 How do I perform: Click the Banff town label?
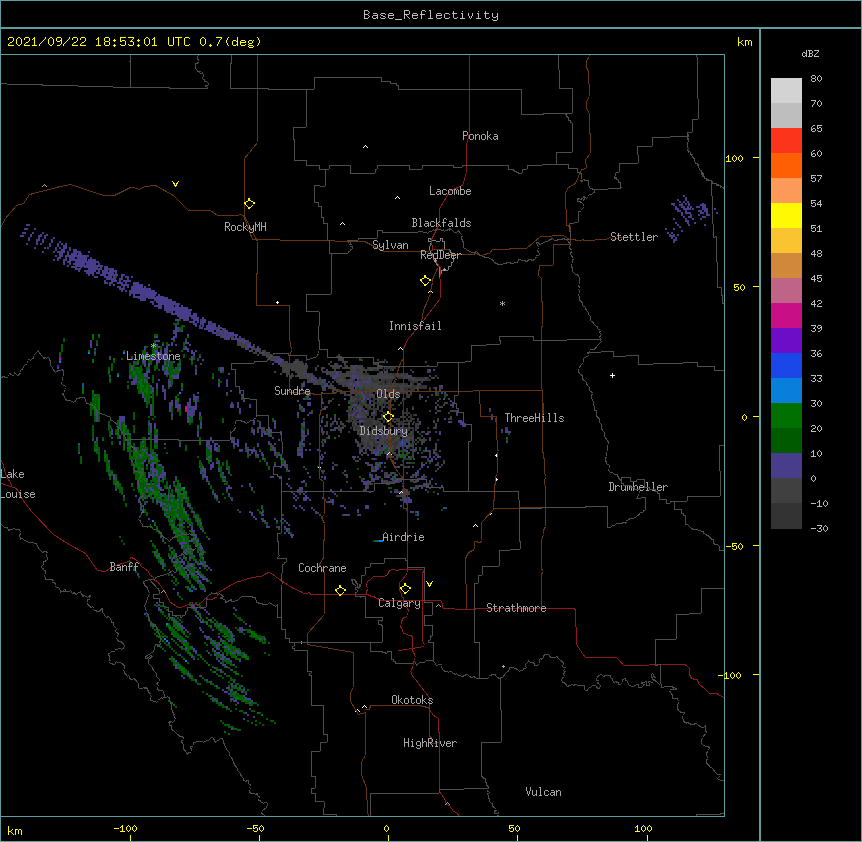[124, 567]
